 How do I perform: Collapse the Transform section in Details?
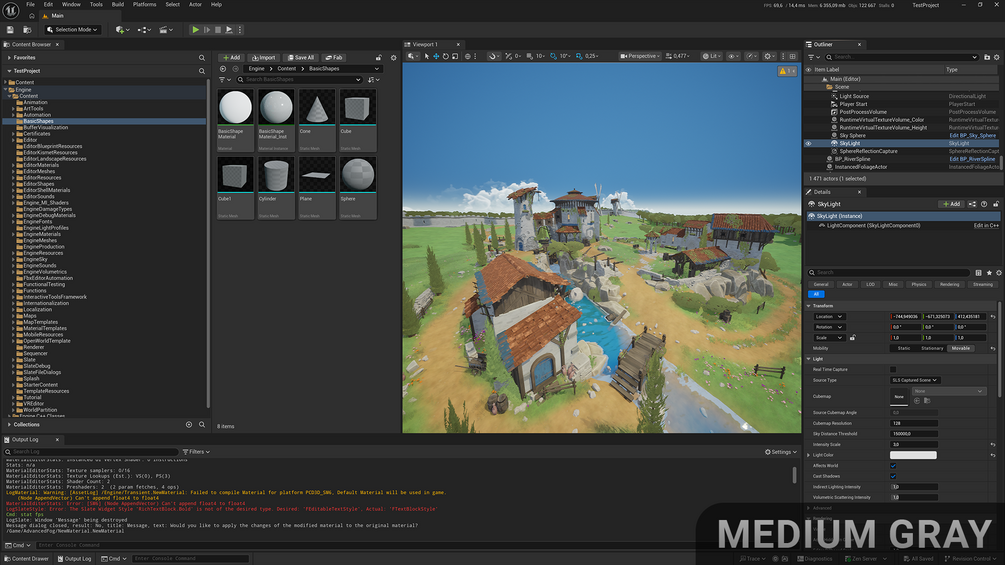coord(809,306)
